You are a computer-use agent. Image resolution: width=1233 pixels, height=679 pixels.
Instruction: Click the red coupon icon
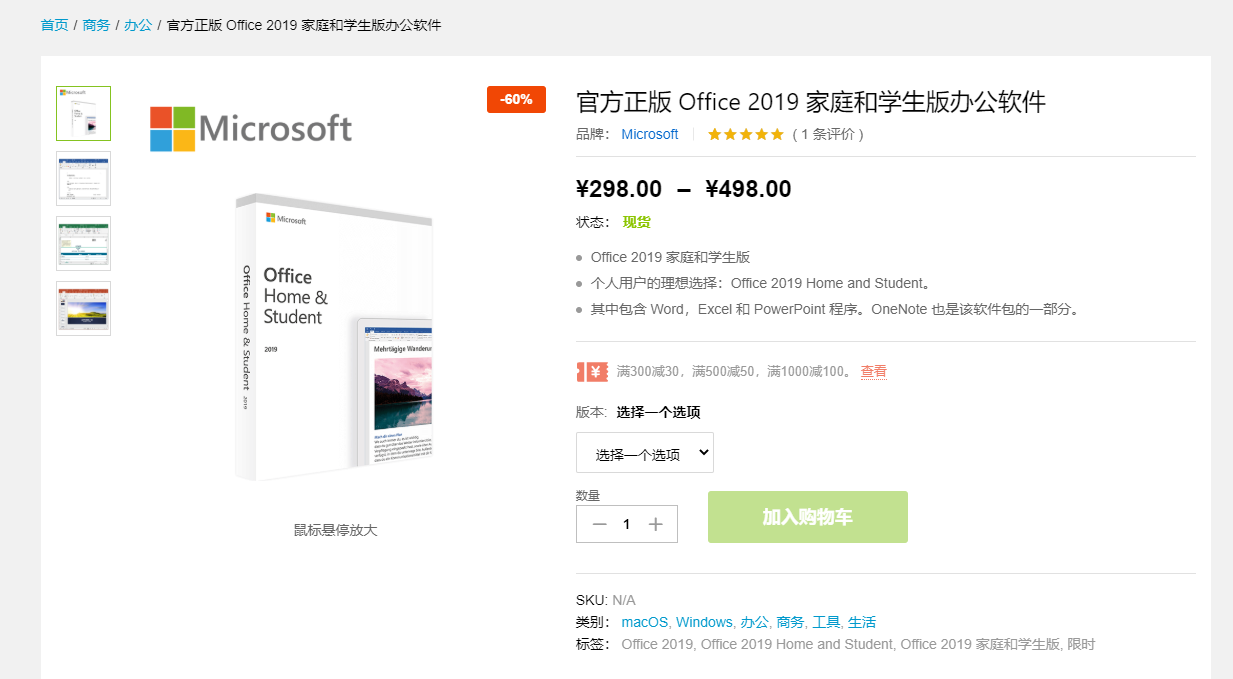coord(592,372)
